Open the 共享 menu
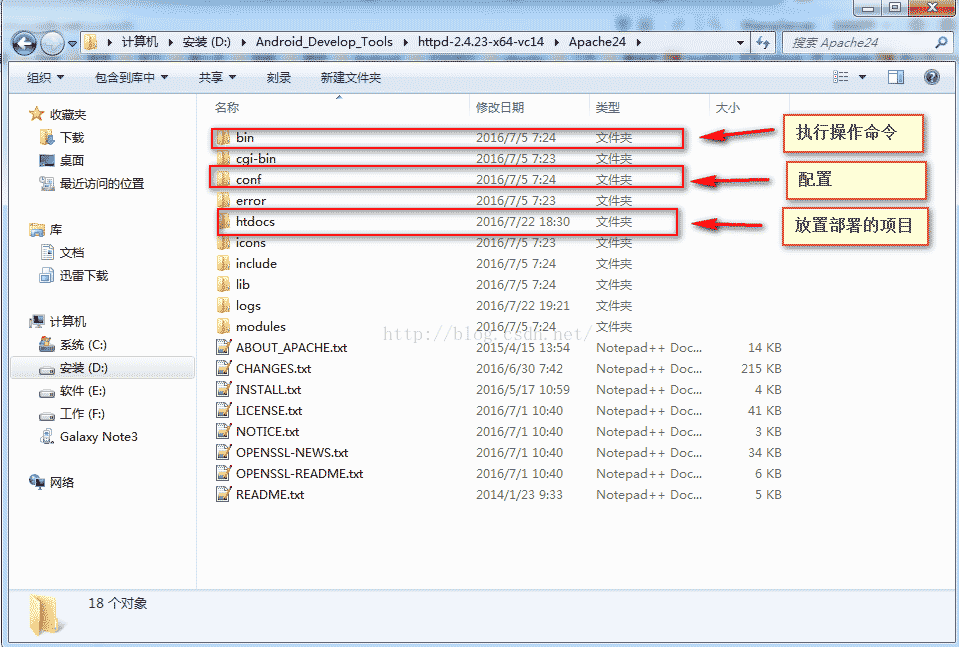The height and width of the screenshot is (647, 959). coord(217,78)
